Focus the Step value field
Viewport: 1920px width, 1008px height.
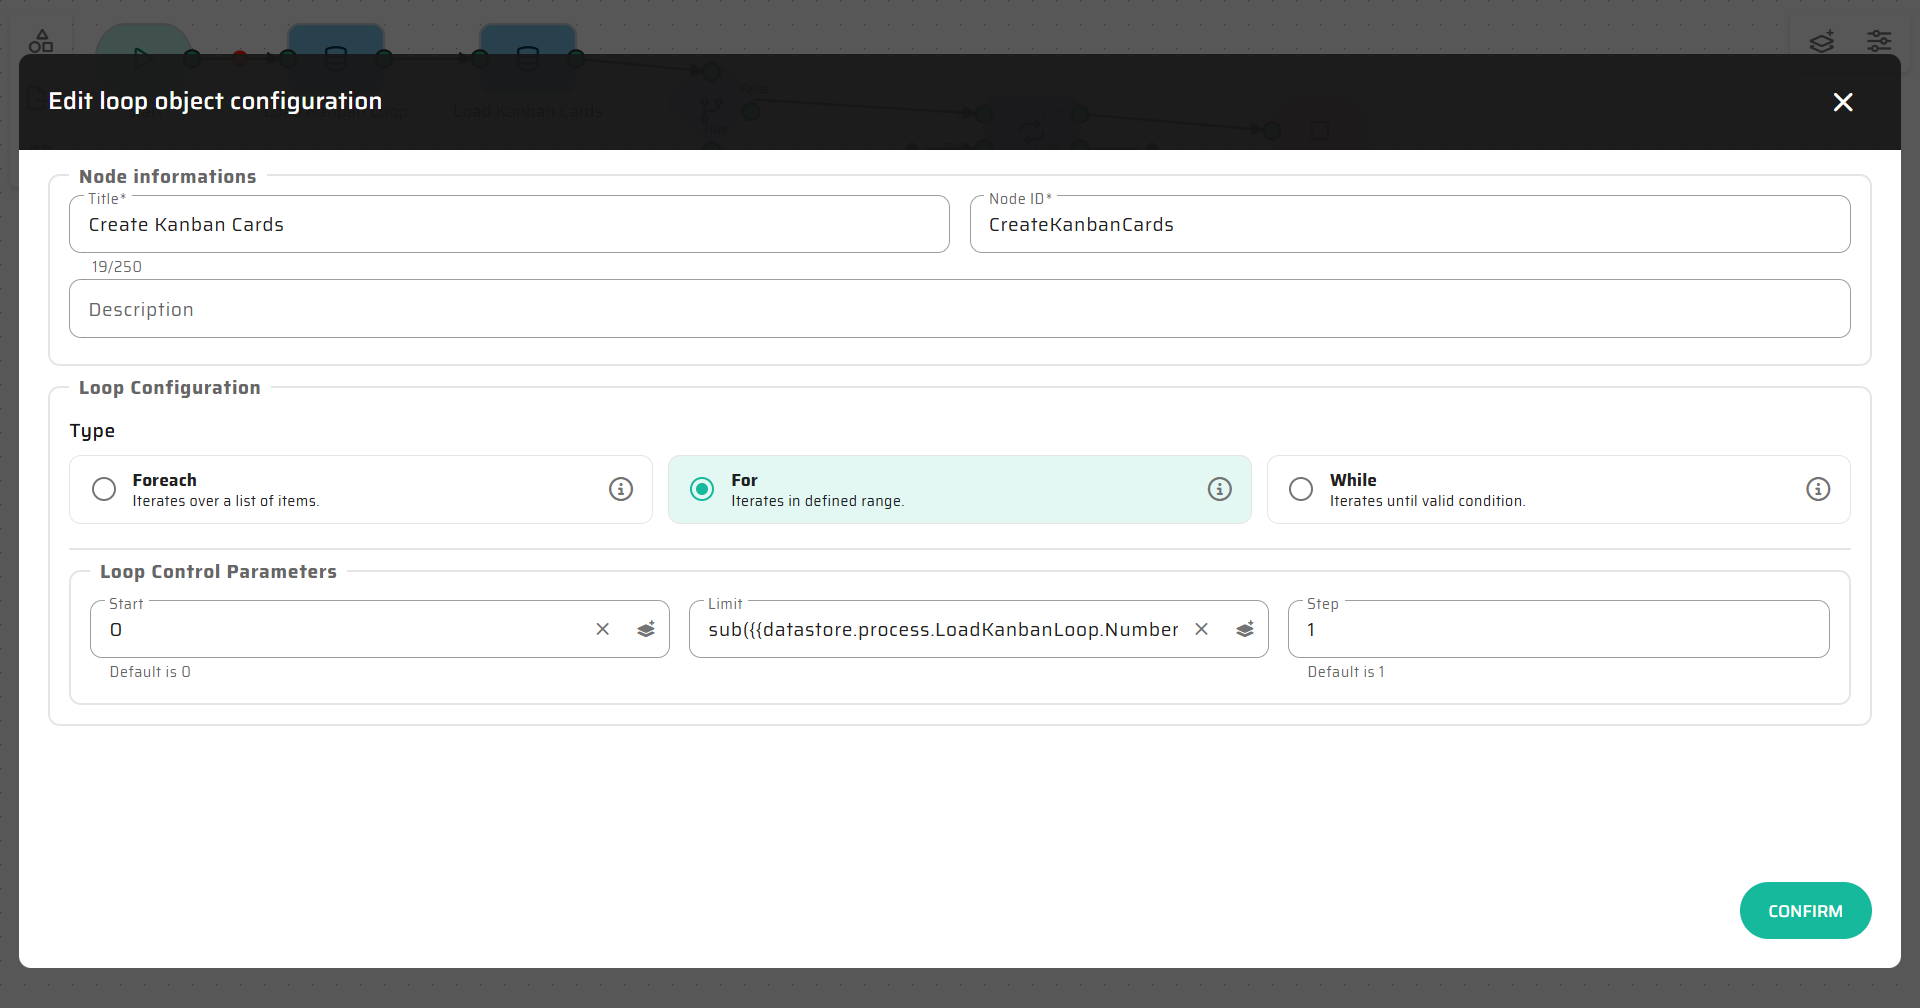pyautogui.click(x=1557, y=630)
